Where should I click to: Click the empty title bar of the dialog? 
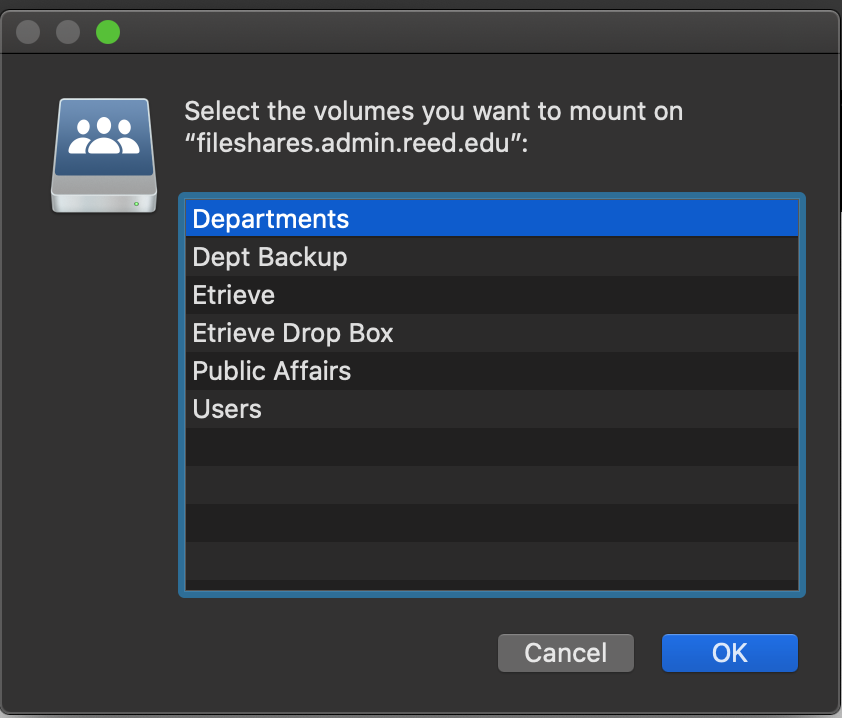pos(450,32)
